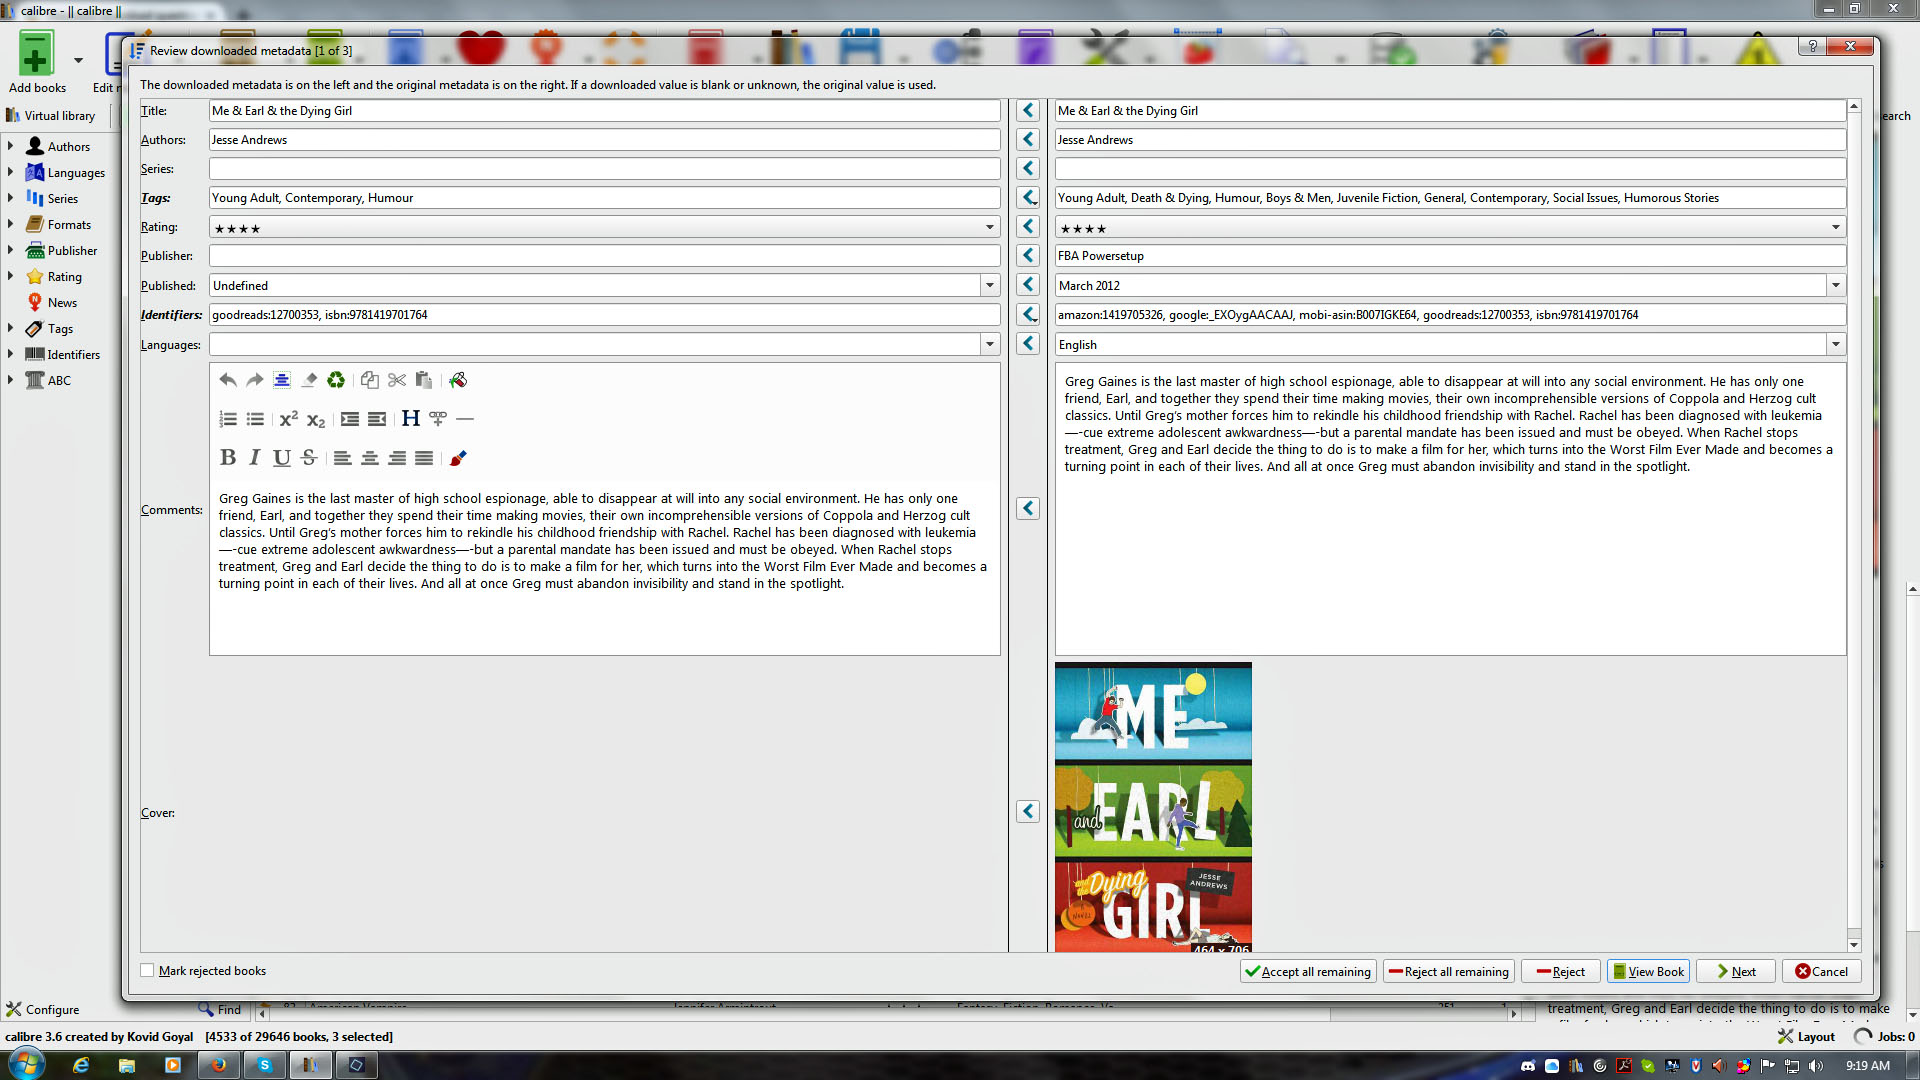Open the Published date dropdown
The width and height of the screenshot is (1920, 1080).
(989, 286)
